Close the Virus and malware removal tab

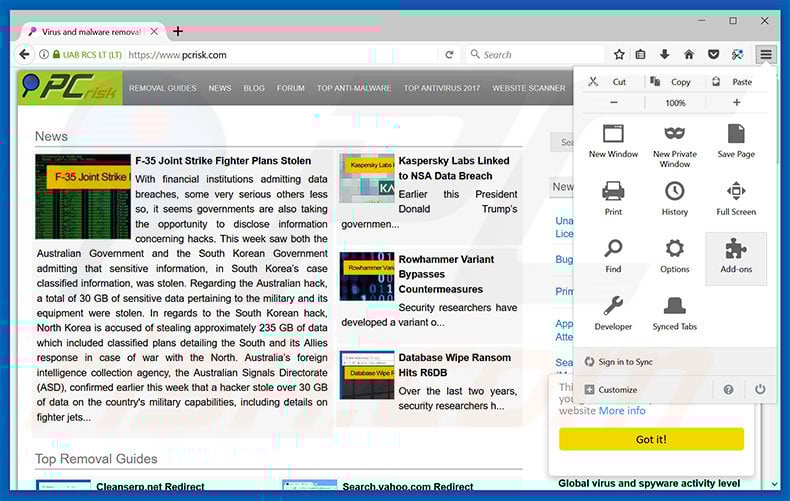click(x=154, y=31)
